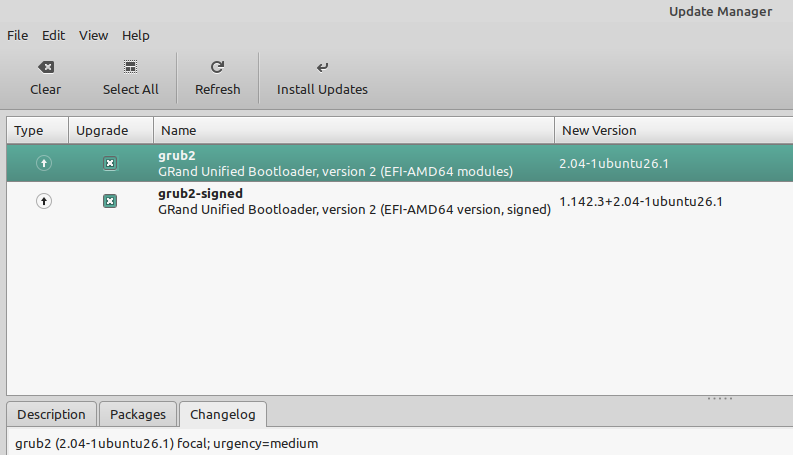
Task: Sort updates by the Name column header
Action: click(354, 130)
